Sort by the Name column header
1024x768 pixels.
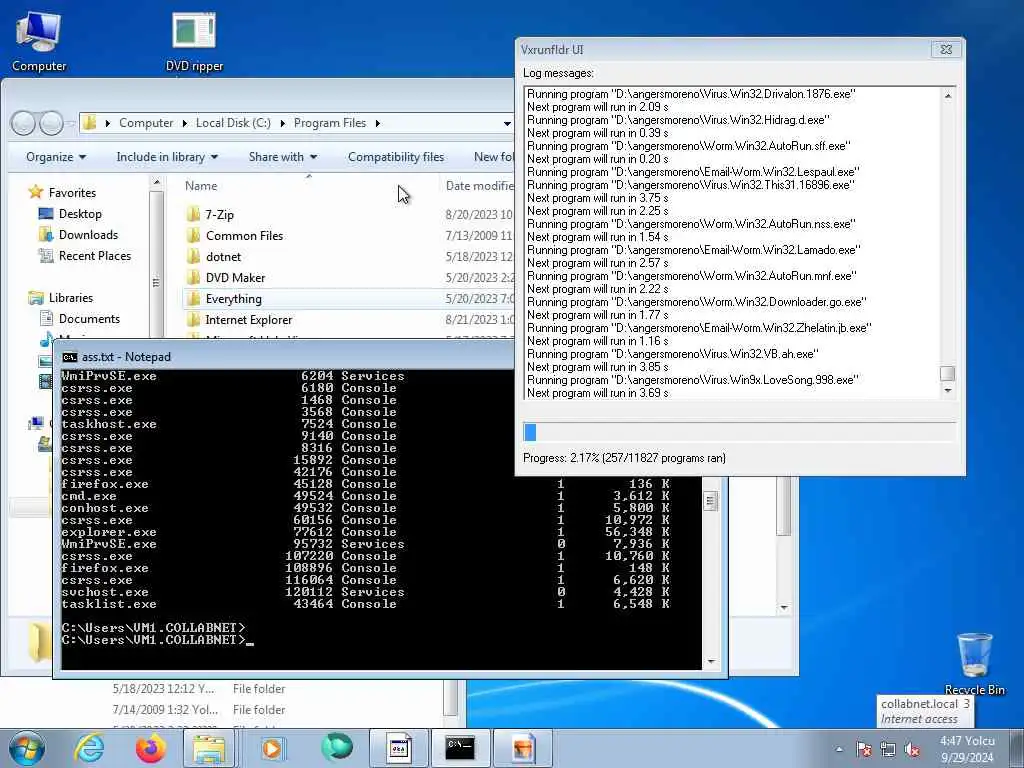pos(200,185)
